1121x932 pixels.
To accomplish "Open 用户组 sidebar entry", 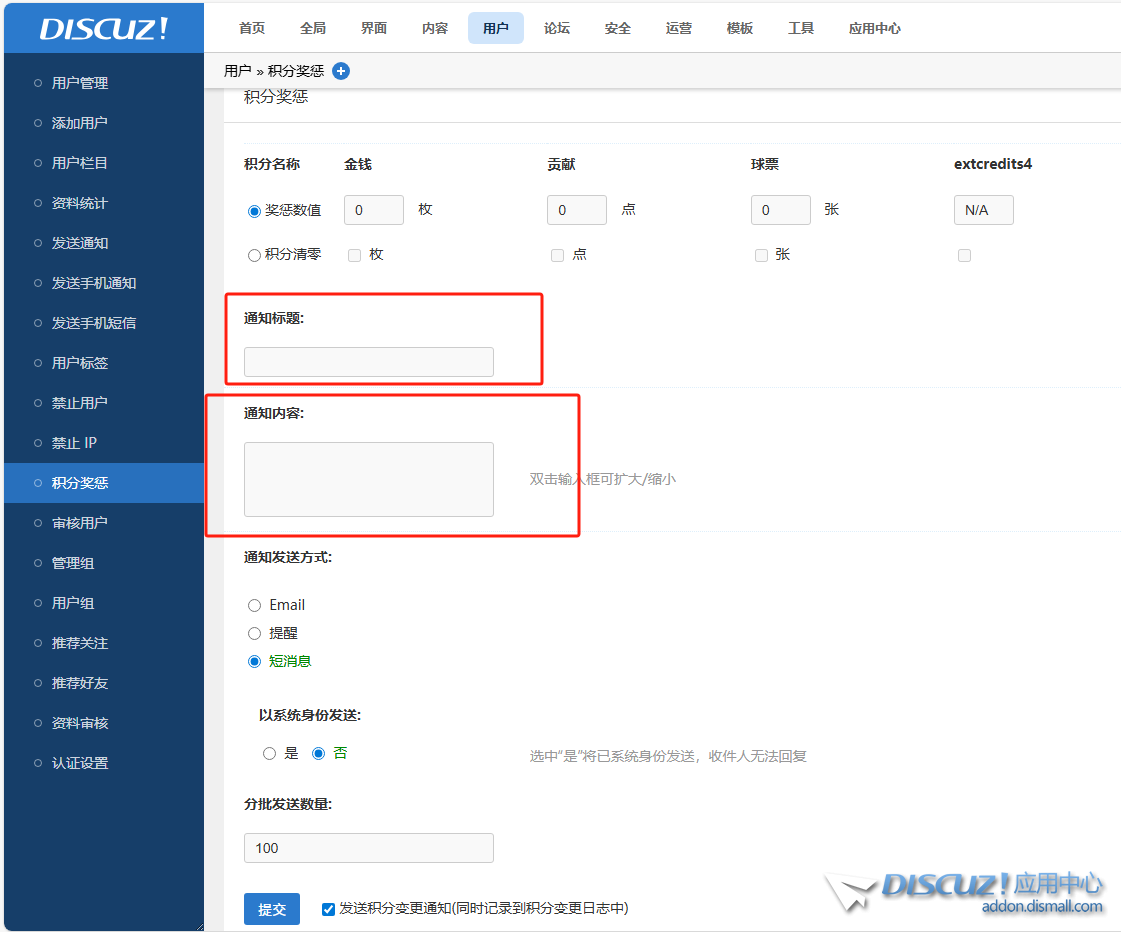I will tap(73, 603).
